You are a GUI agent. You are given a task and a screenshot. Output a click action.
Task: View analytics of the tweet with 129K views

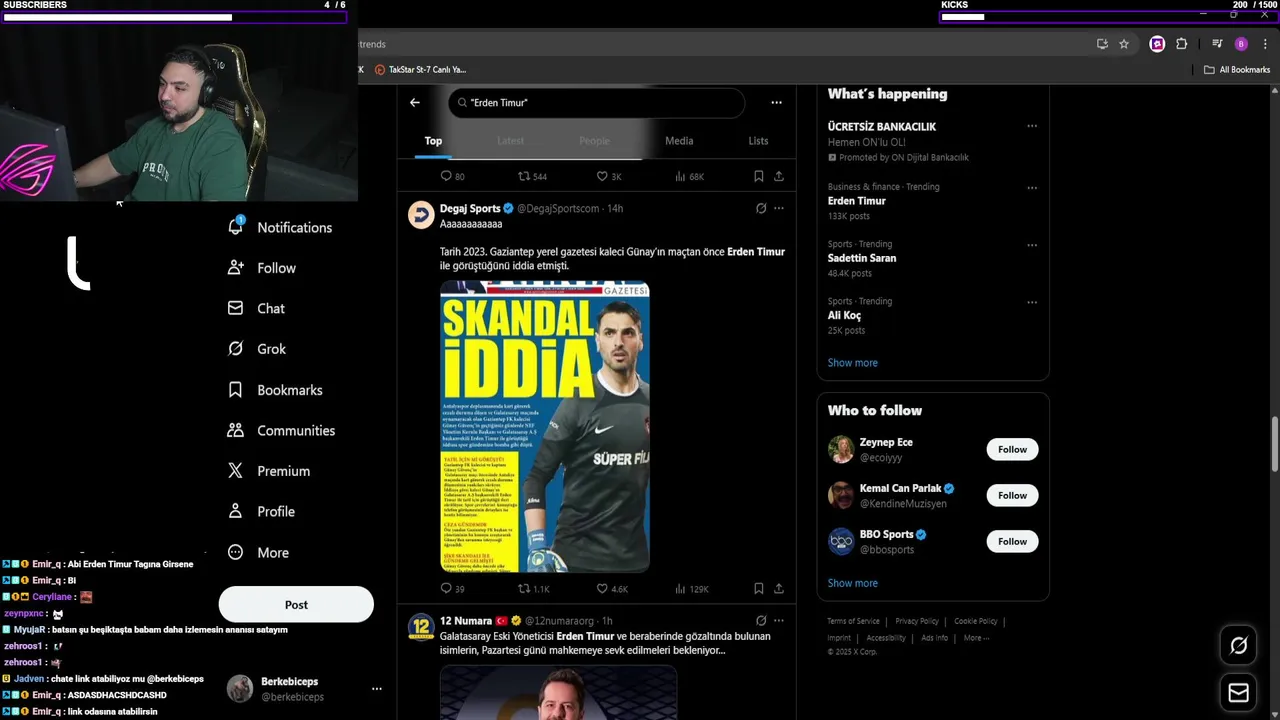coord(691,589)
